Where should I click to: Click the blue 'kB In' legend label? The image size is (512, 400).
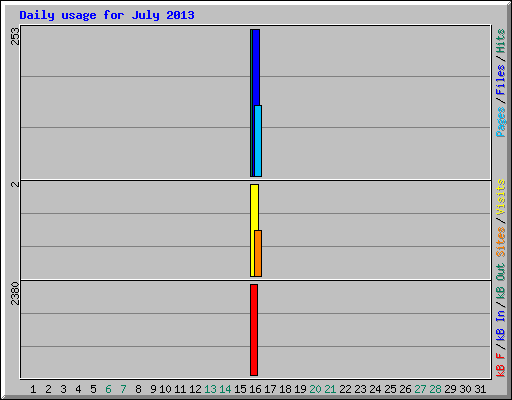coord(501,325)
